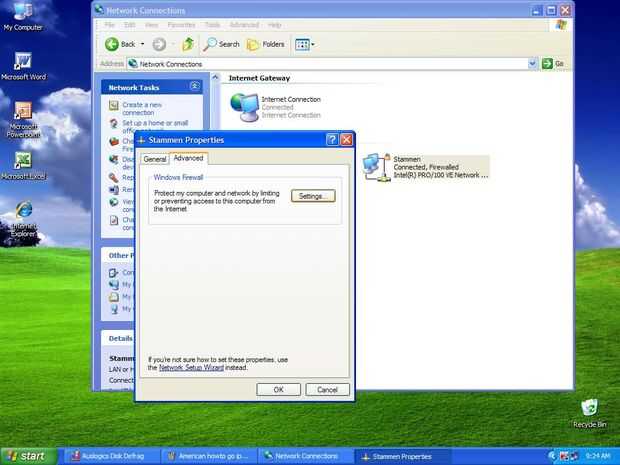Click the Set up home network icon

[114, 124]
